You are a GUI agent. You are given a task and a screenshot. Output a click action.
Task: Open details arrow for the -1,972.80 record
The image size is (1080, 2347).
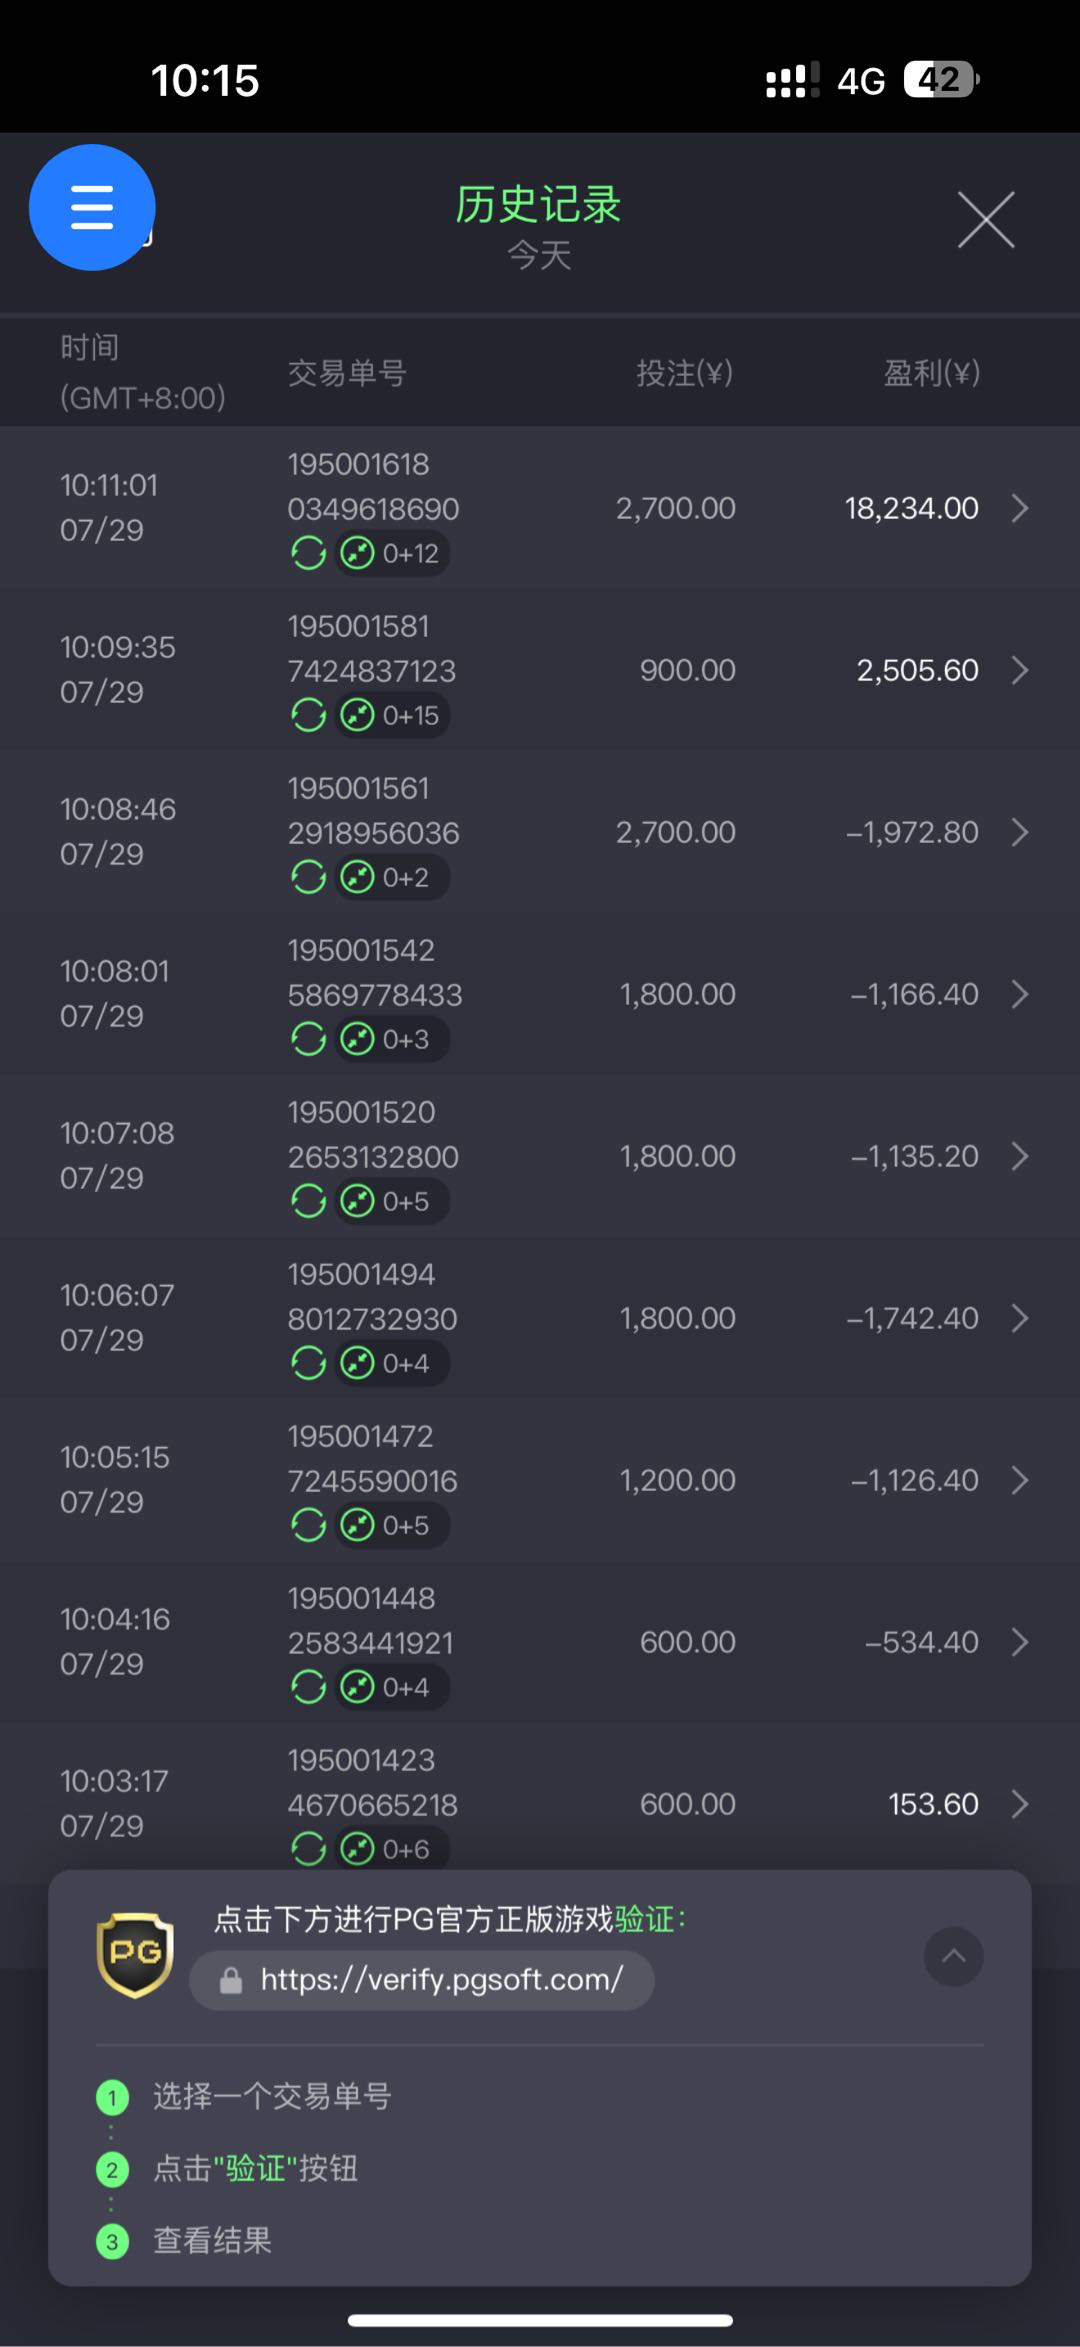(1020, 832)
